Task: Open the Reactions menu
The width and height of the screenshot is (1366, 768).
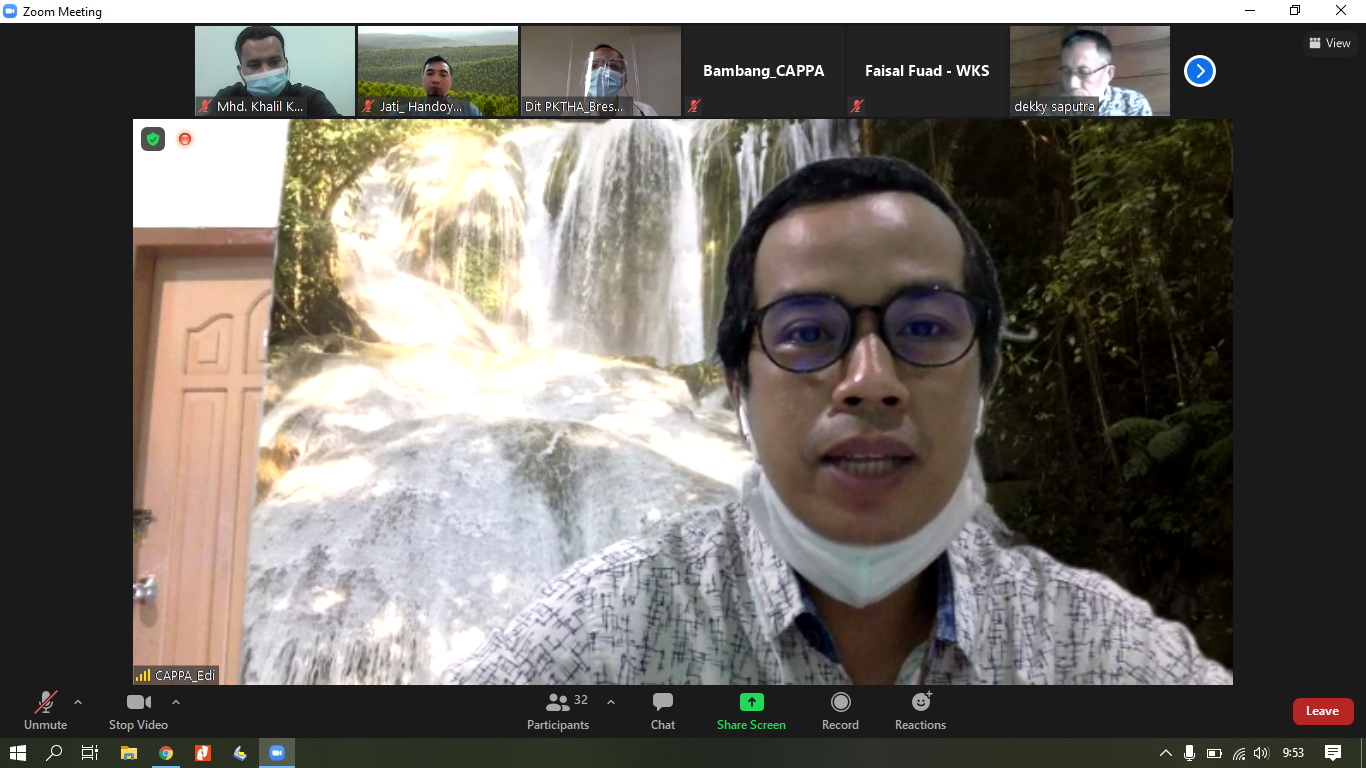Action: [x=920, y=711]
